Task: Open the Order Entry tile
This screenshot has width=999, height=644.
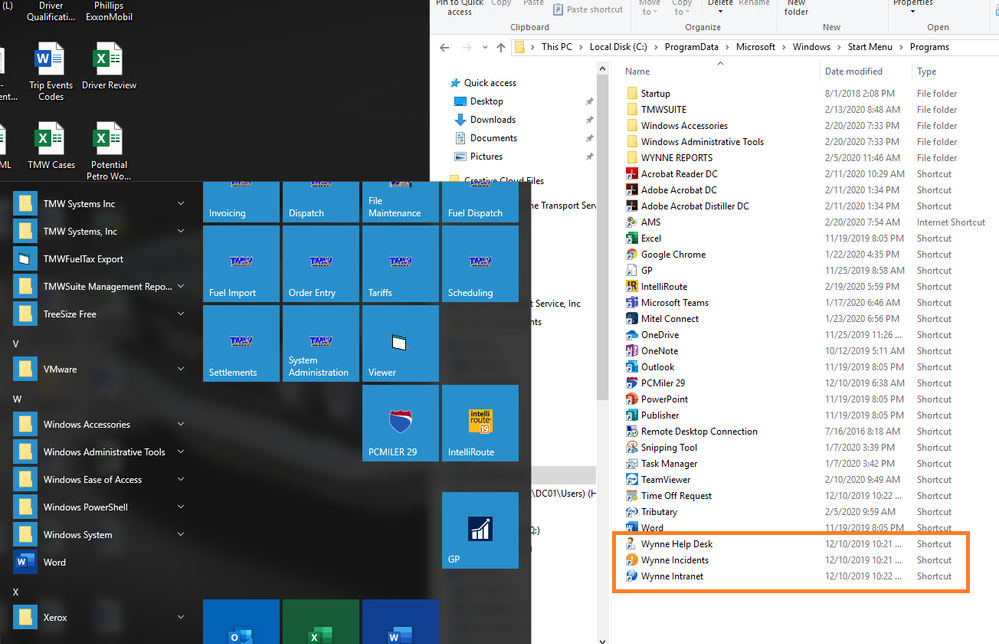Action: (320, 264)
